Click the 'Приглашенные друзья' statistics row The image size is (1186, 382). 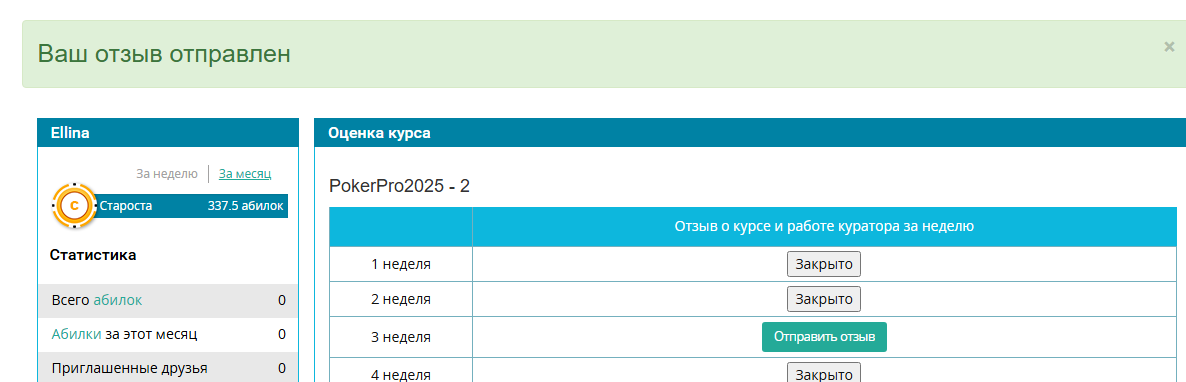168,368
